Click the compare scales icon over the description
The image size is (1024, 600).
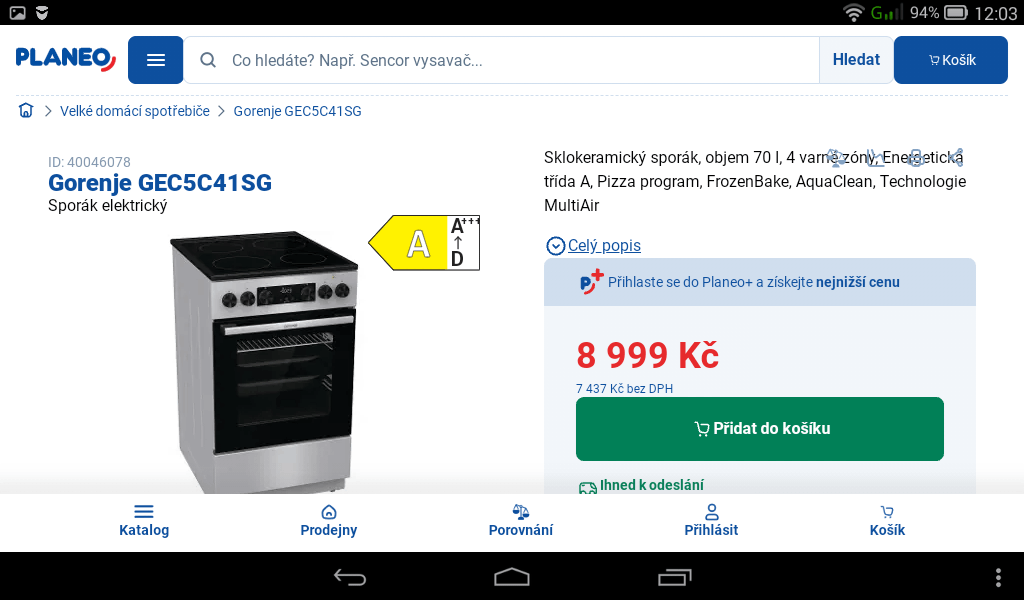pos(835,157)
